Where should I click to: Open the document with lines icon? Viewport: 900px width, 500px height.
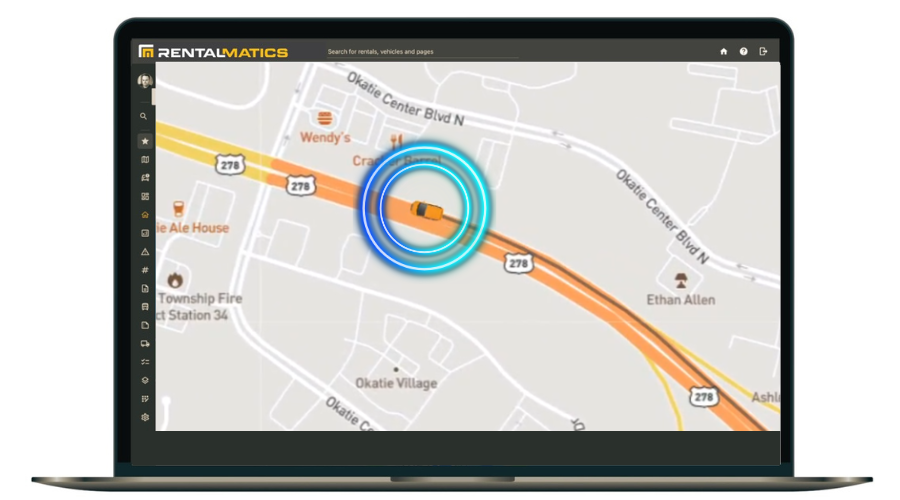tap(145, 288)
